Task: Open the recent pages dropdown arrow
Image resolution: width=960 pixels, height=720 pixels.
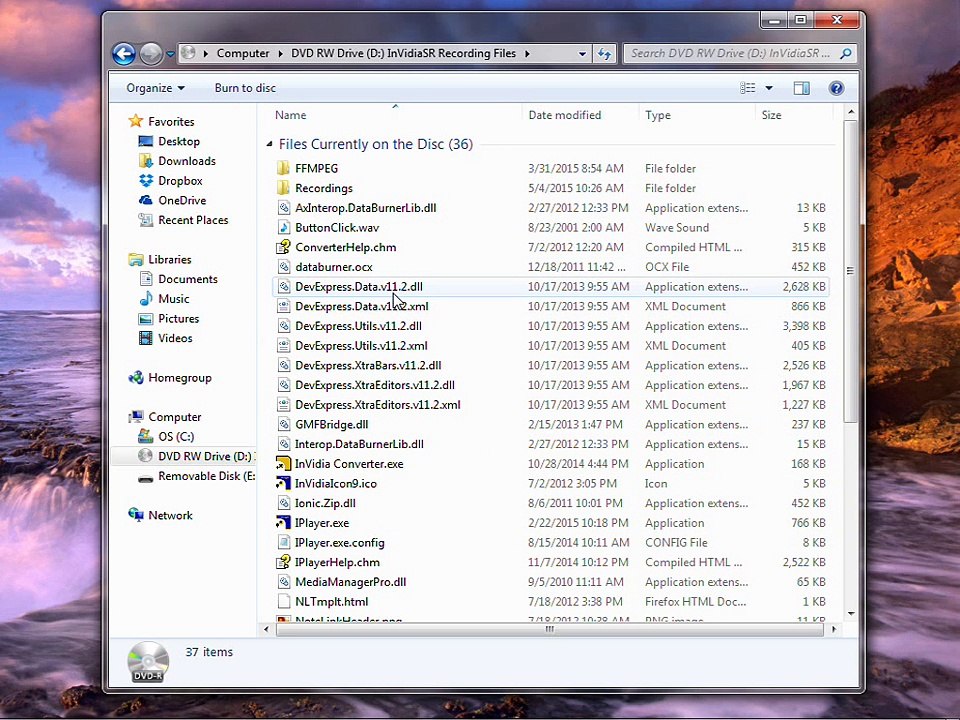Action: click(170, 54)
